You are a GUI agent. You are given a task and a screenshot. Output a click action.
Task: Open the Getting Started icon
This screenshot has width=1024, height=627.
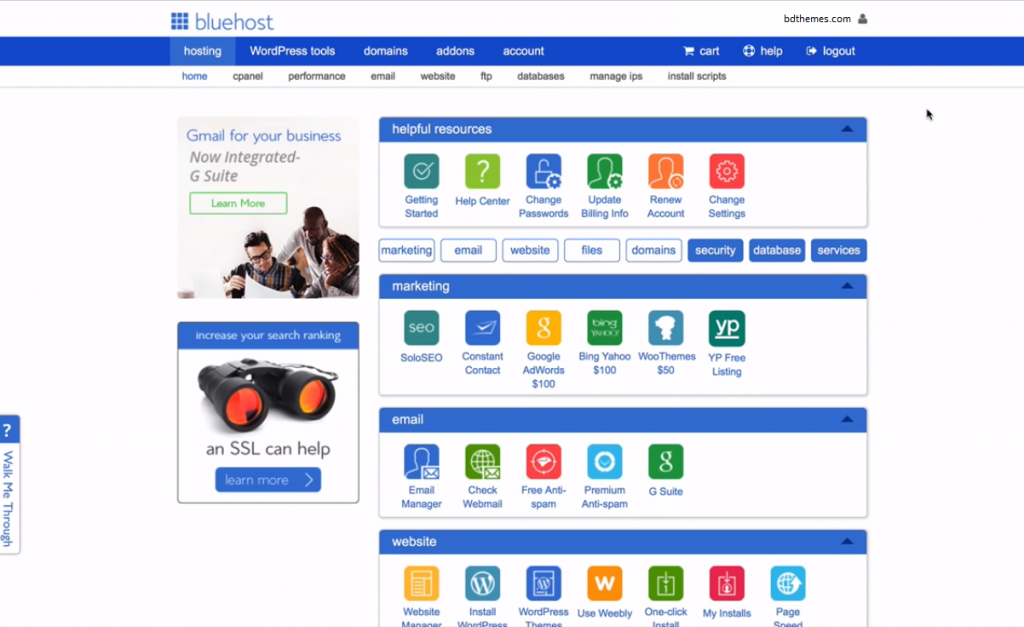coord(421,172)
